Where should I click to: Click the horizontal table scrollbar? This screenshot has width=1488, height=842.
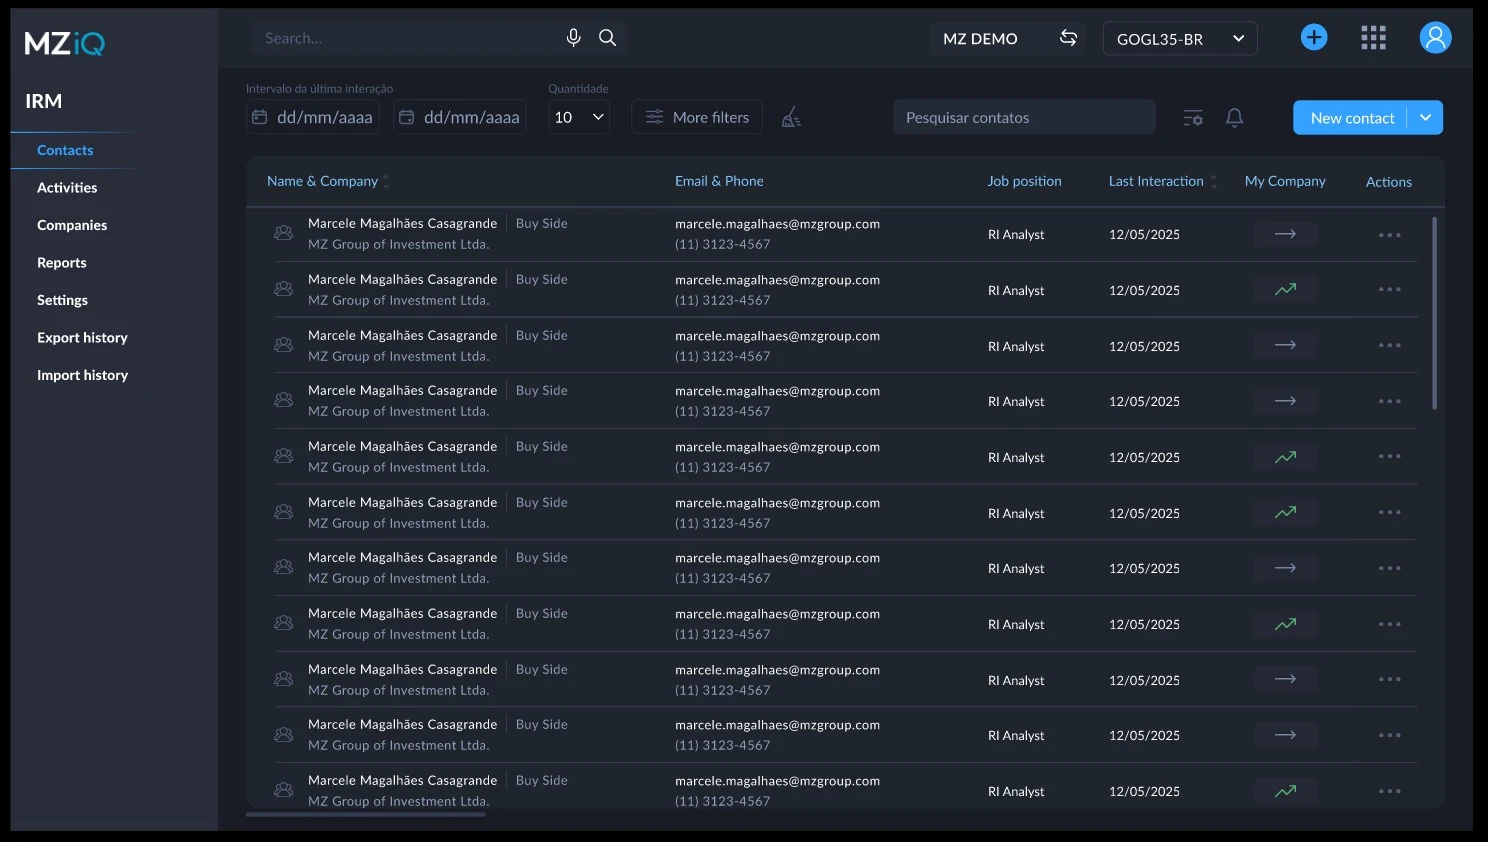click(366, 814)
